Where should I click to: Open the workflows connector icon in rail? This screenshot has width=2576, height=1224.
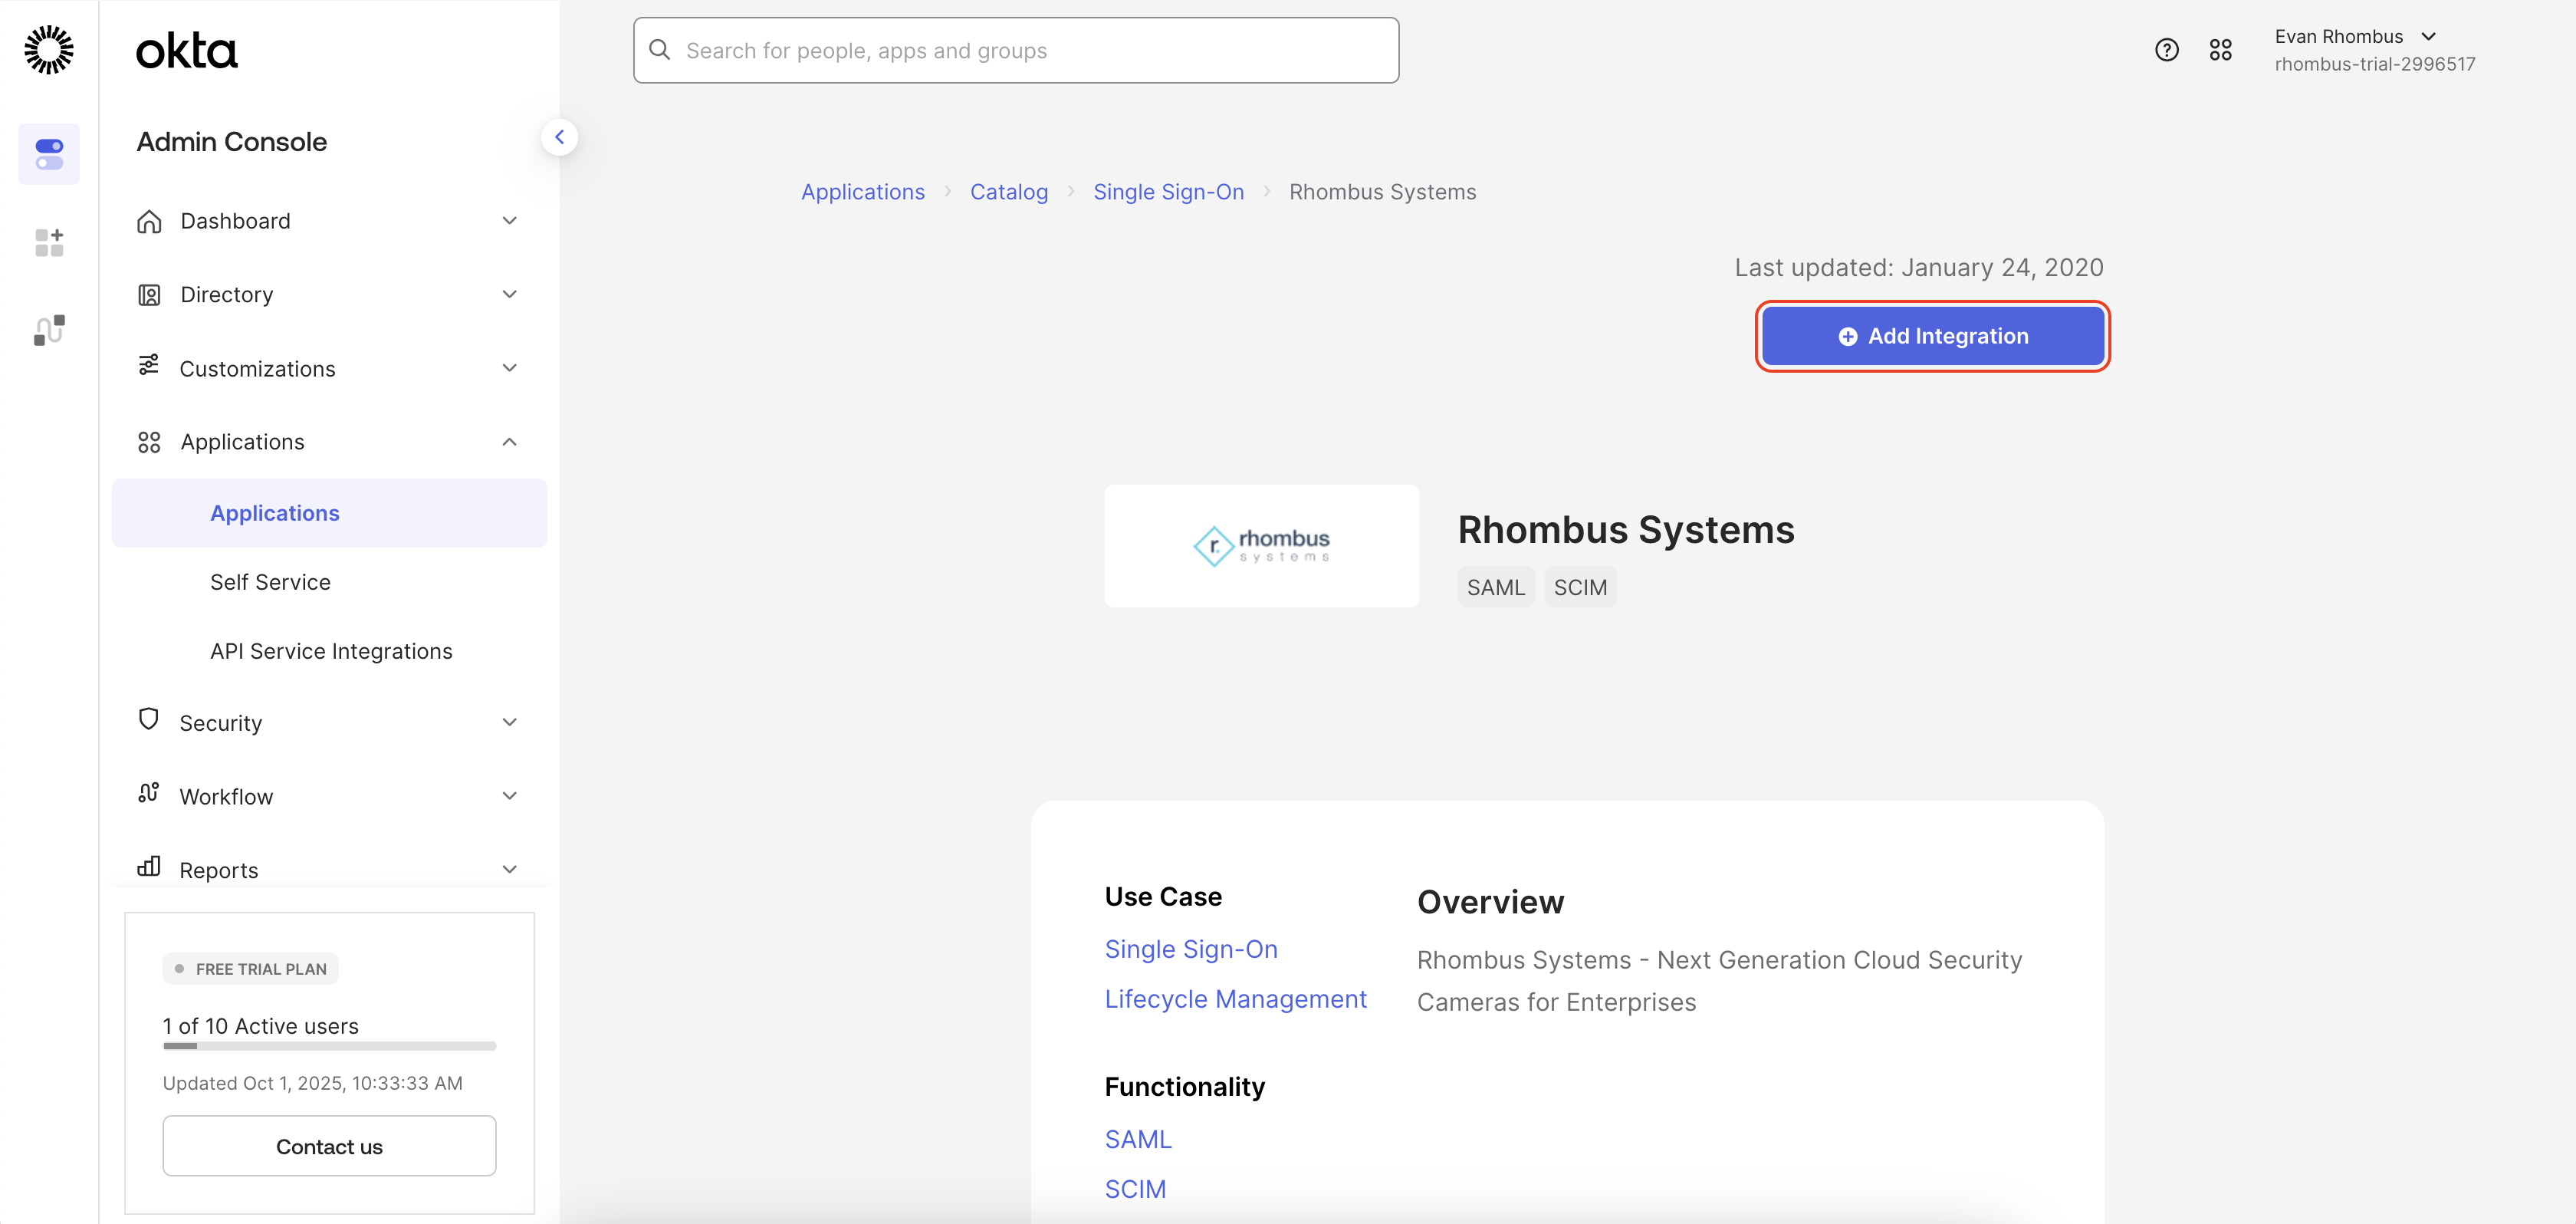click(x=49, y=330)
